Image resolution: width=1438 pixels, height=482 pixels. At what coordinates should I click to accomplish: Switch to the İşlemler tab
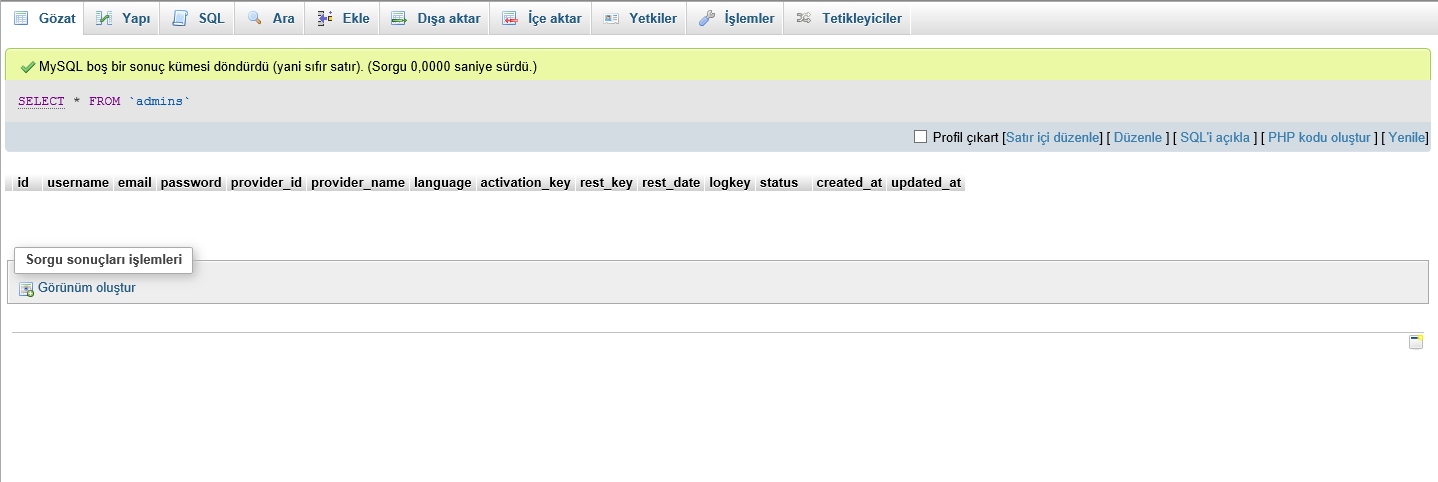737,18
